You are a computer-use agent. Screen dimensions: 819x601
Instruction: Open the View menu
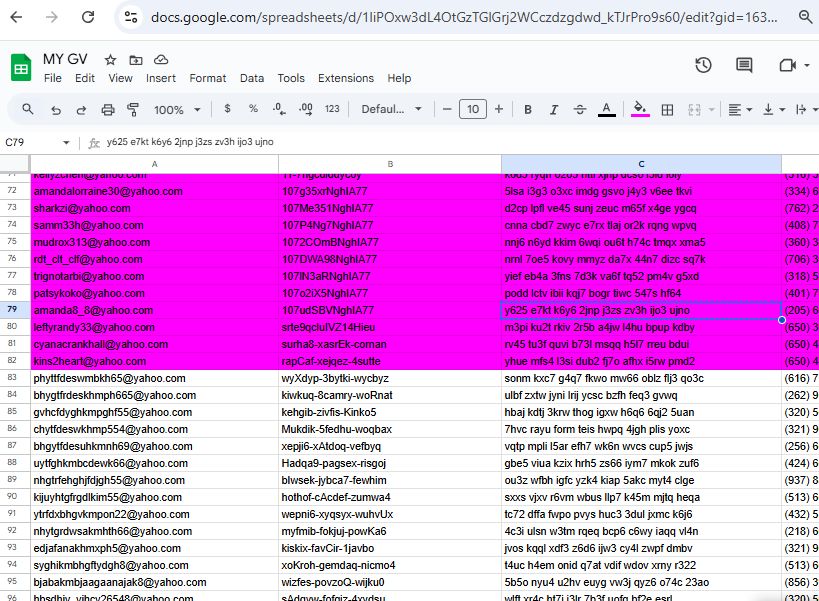coord(120,78)
